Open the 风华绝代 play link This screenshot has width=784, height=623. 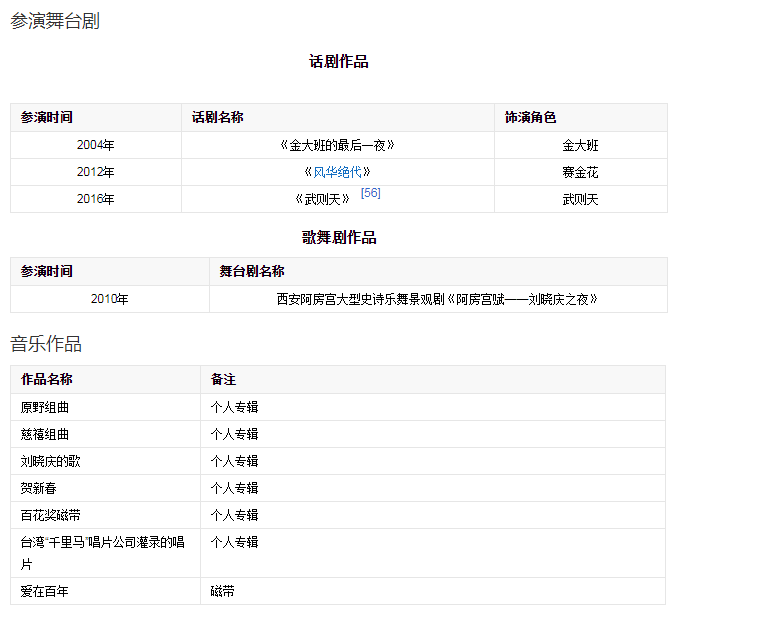coord(337,172)
